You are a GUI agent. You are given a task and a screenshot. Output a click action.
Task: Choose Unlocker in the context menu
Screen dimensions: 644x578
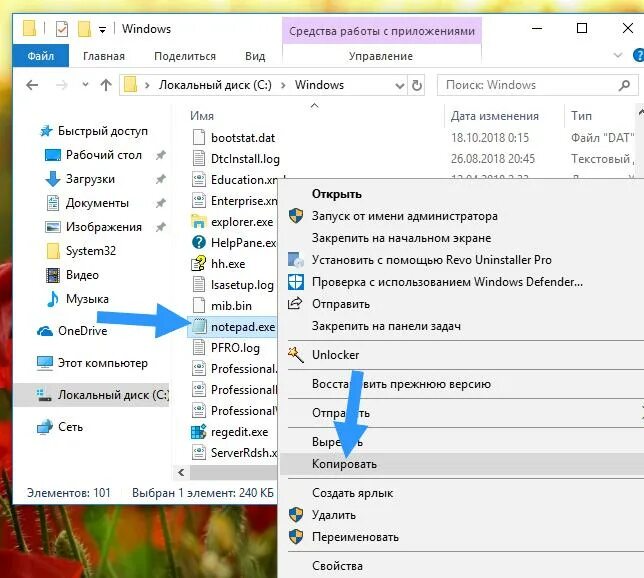[335, 355]
